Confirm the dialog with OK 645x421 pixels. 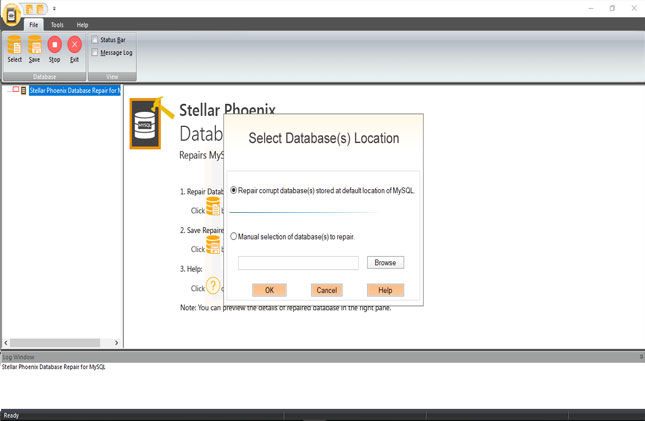[x=269, y=290]
